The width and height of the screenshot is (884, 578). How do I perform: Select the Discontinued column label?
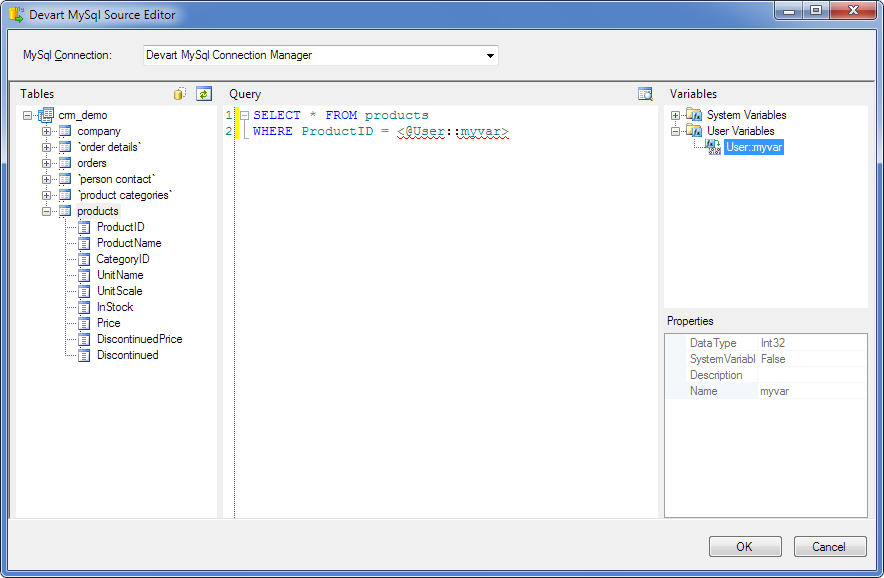coord(127,355)
